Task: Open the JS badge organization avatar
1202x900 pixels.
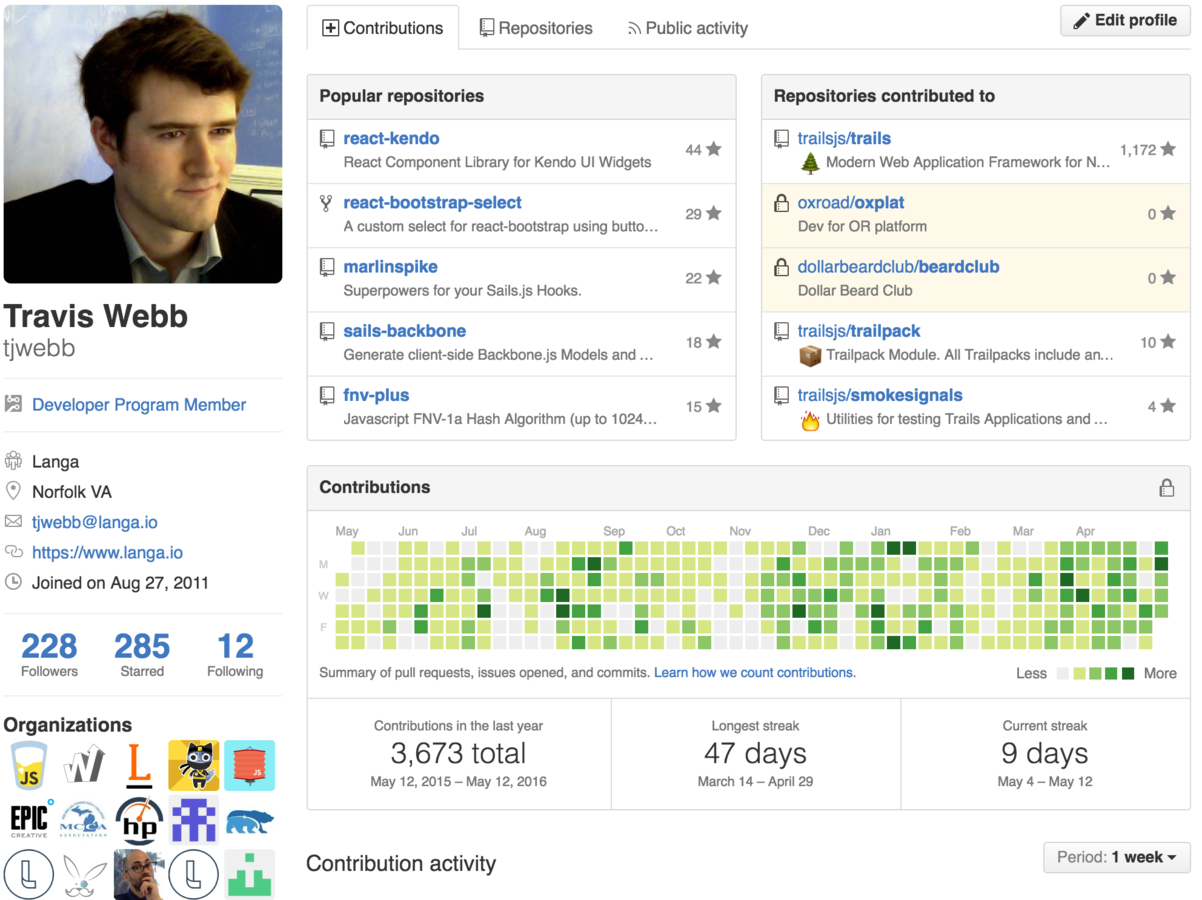Action: click(30, 766)
